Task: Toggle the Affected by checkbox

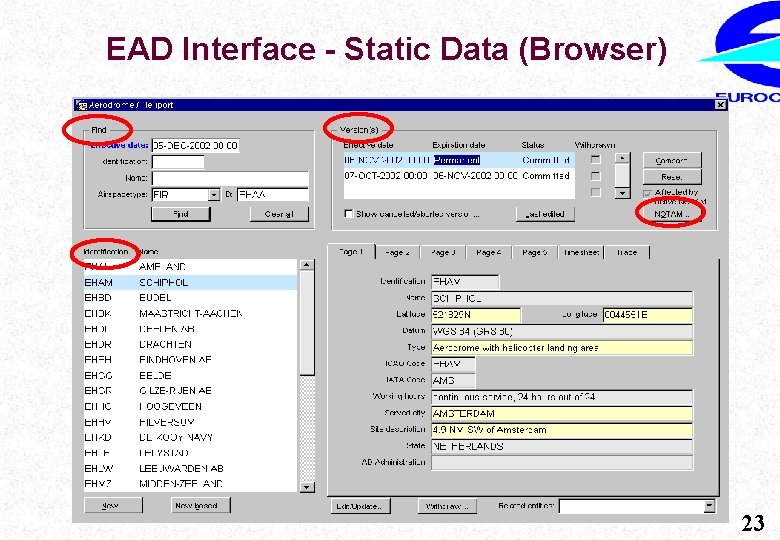Action: click(x=647, y=193)
